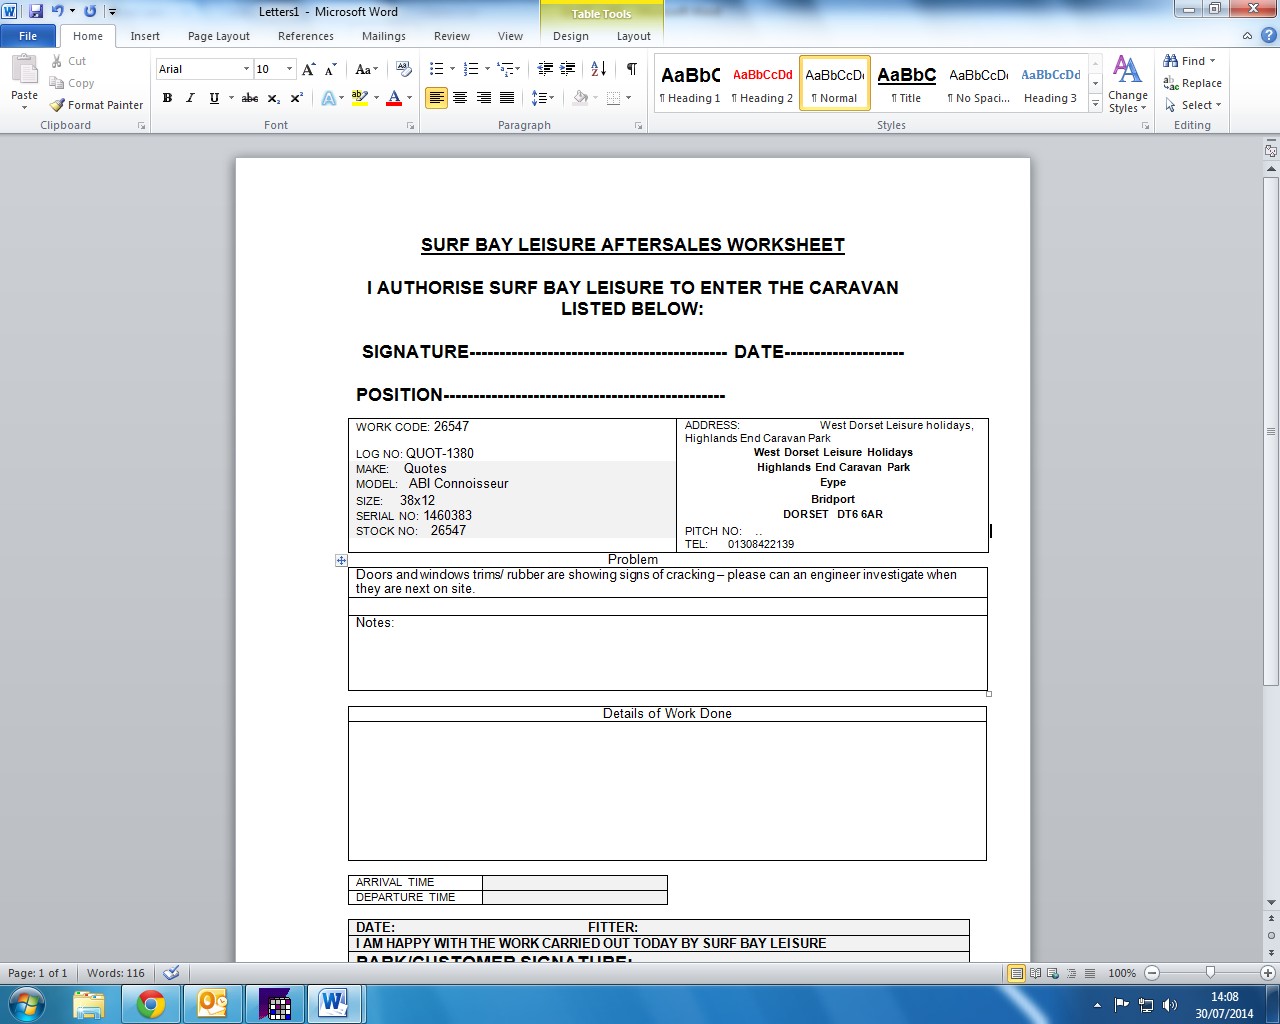Open the Page Layout ribbon tab
The height and width of the screenshot is (1024, 1280).
pos(218,36)
